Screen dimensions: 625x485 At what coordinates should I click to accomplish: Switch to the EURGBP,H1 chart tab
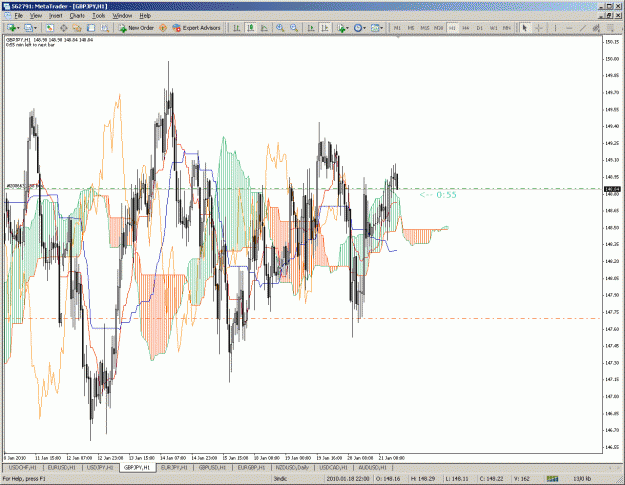252,467
